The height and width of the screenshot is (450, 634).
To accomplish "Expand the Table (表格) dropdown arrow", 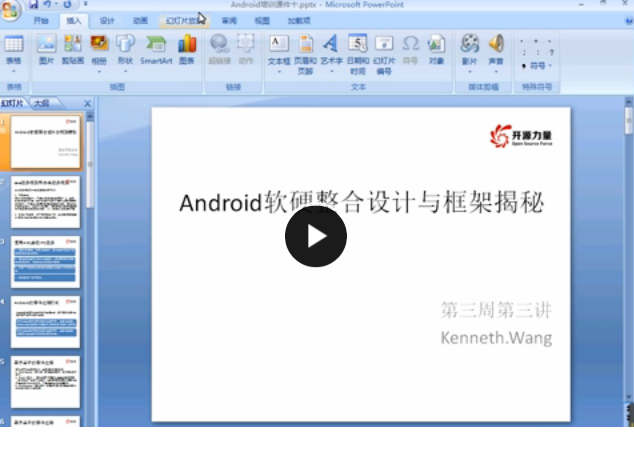I will coord(14,72).
